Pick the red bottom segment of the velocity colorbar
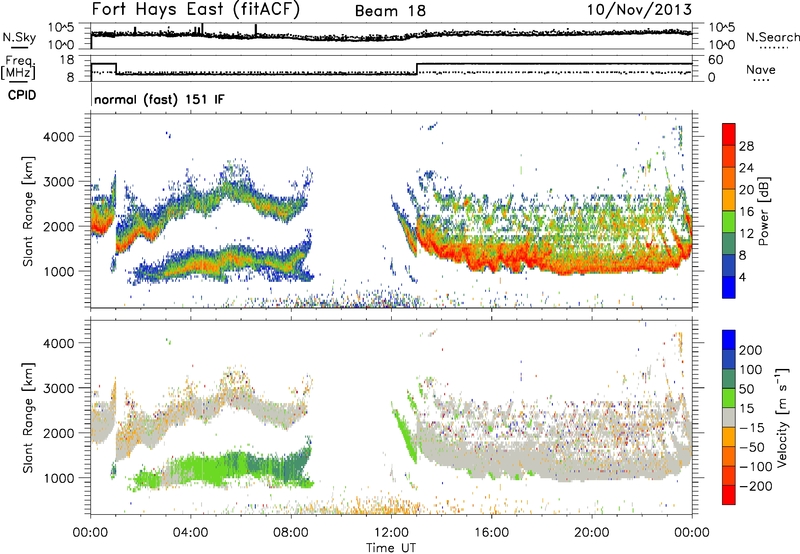The height and width of the screenshot is (554, 800). point(729,495)
